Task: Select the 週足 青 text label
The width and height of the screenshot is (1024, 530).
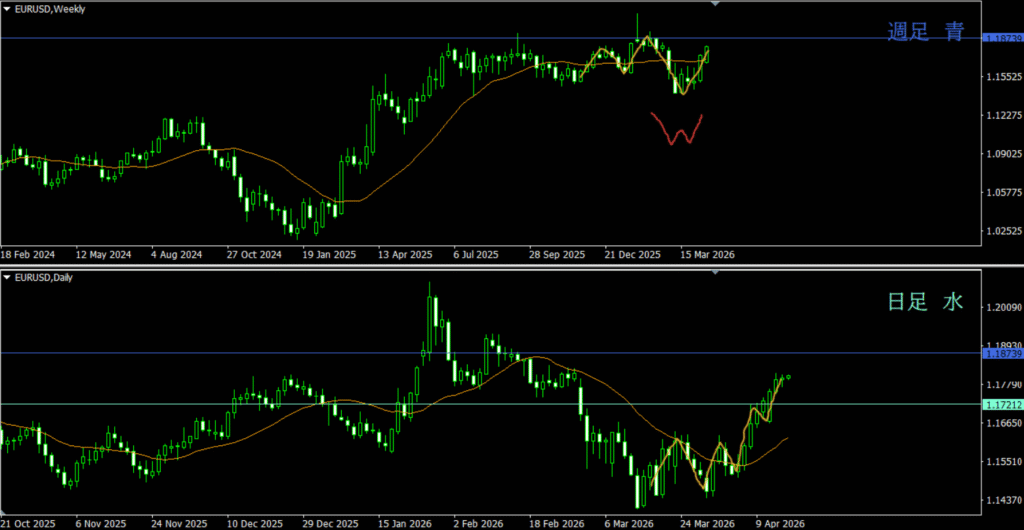Action: pos(926,32)
